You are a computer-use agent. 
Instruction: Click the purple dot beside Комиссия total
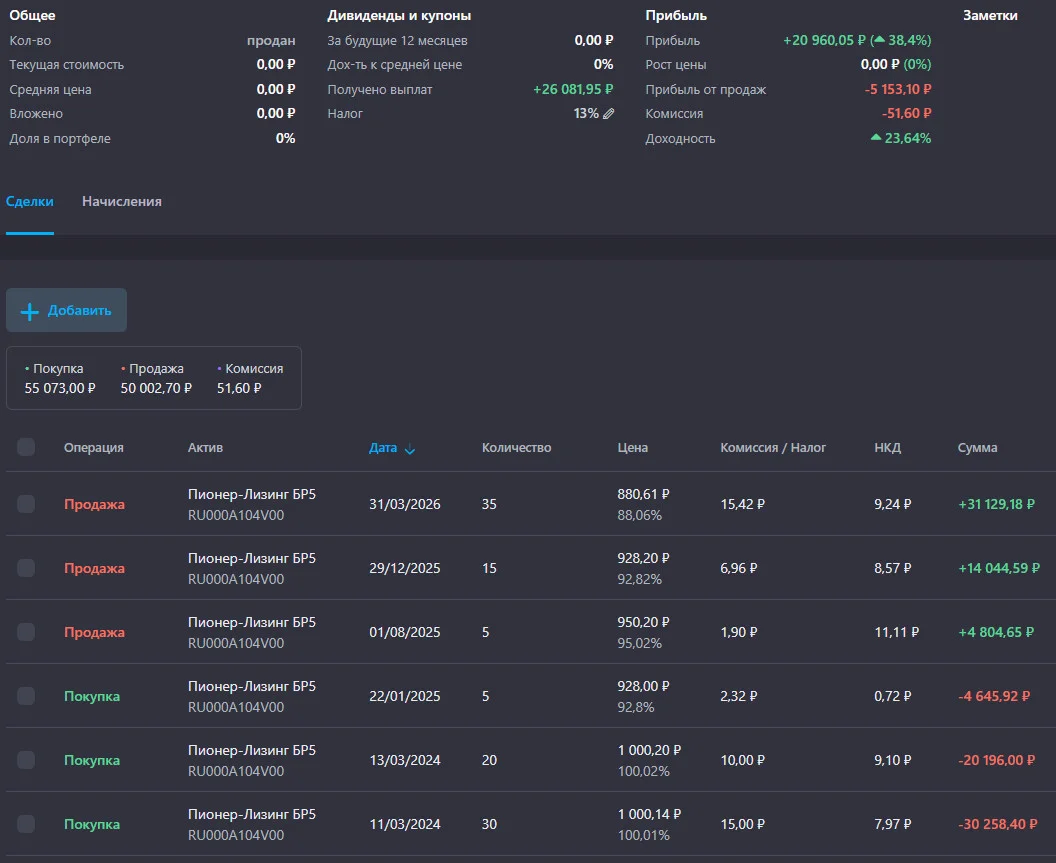(220, 369)
